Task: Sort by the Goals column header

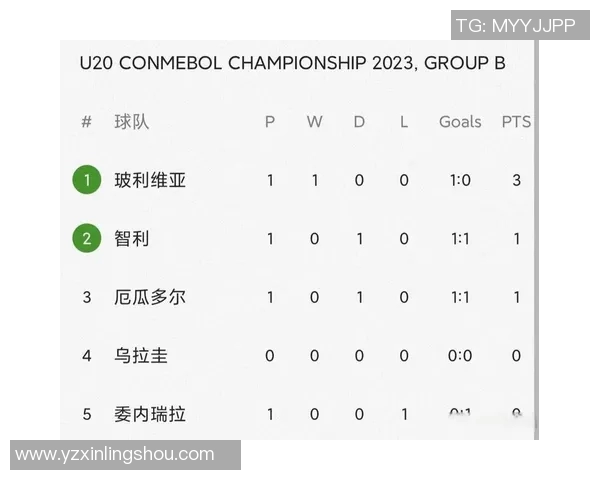Action: (x=460, y=122)
